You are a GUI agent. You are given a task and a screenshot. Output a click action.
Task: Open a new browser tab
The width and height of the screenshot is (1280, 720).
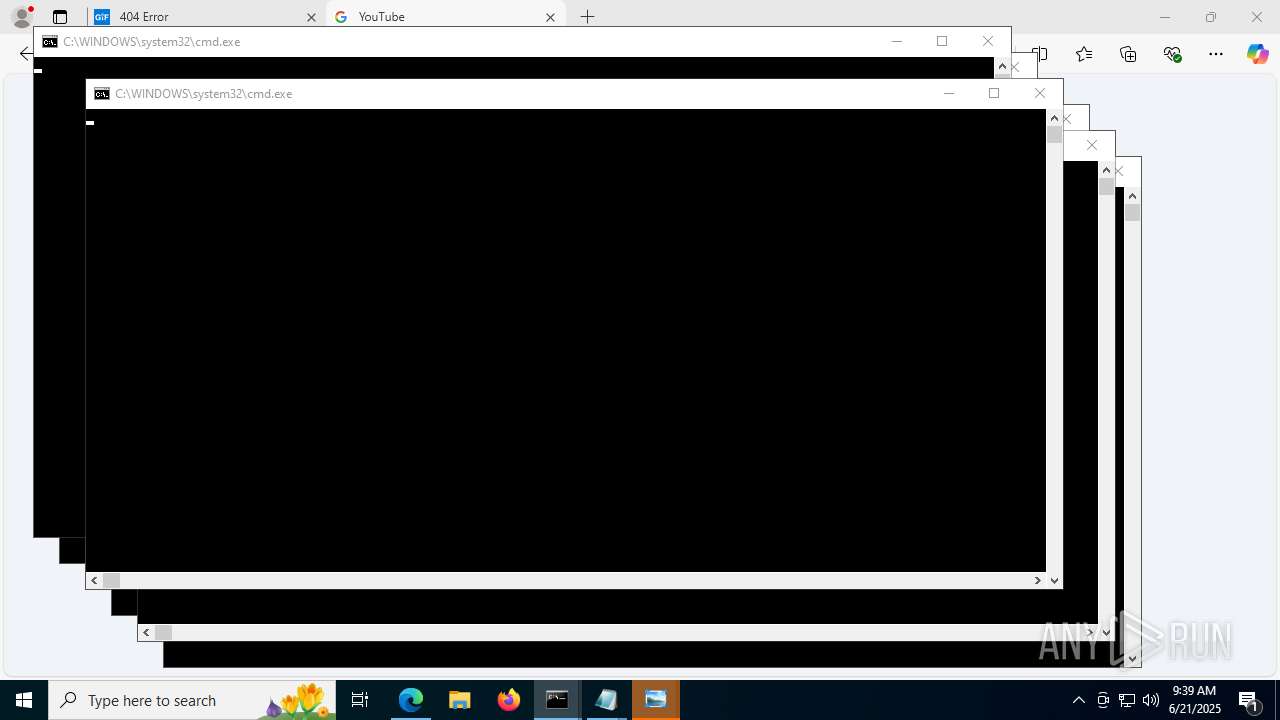[588, 17]
